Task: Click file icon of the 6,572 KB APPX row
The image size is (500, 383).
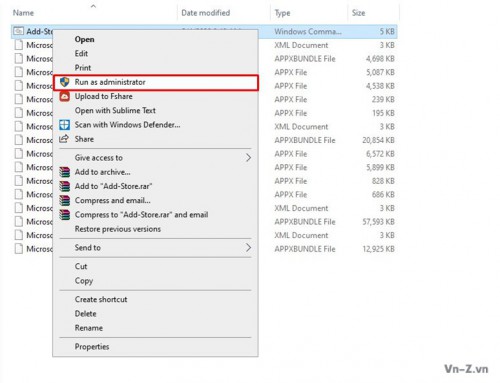Action: pyautogui.click(x=19, y=154)
